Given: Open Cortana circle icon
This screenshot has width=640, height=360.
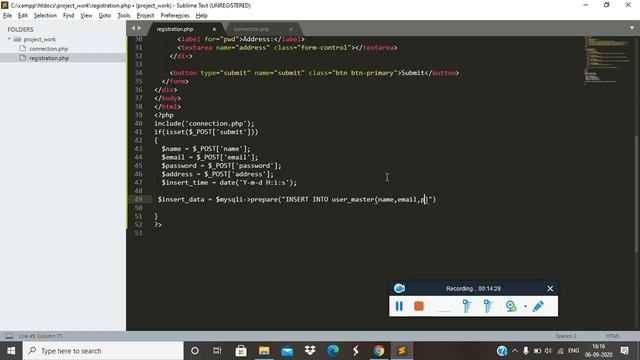Looking at the screenshot, I should 195,351.
